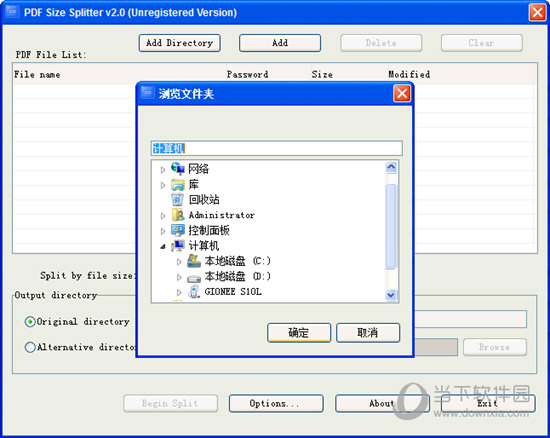The image size is (550, 438).
Task: Click the folder tree vertical scrollbar thumb
Action: (x=391, y=227)
